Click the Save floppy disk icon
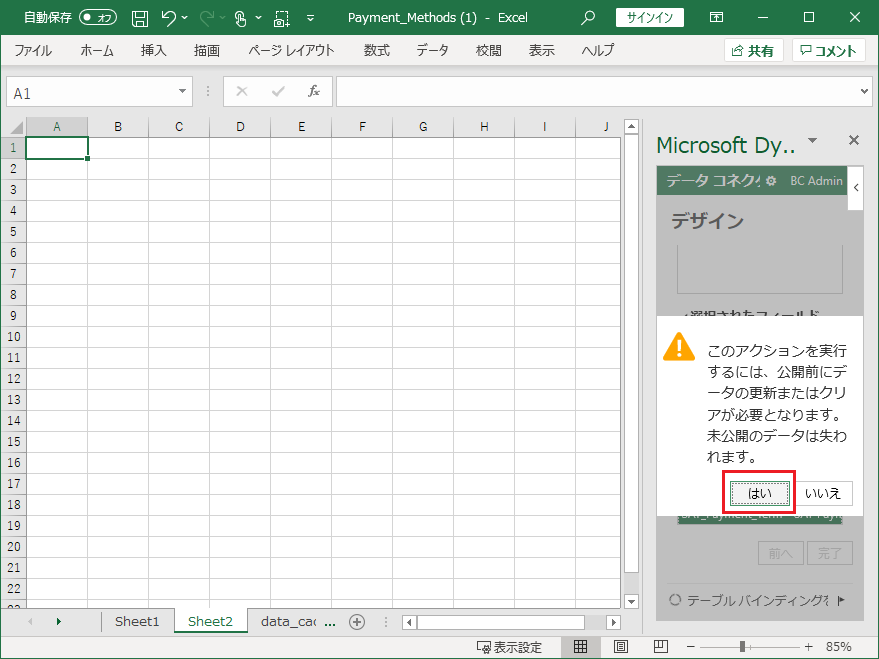This screenshot has height=659, width=879. (140, 18)
